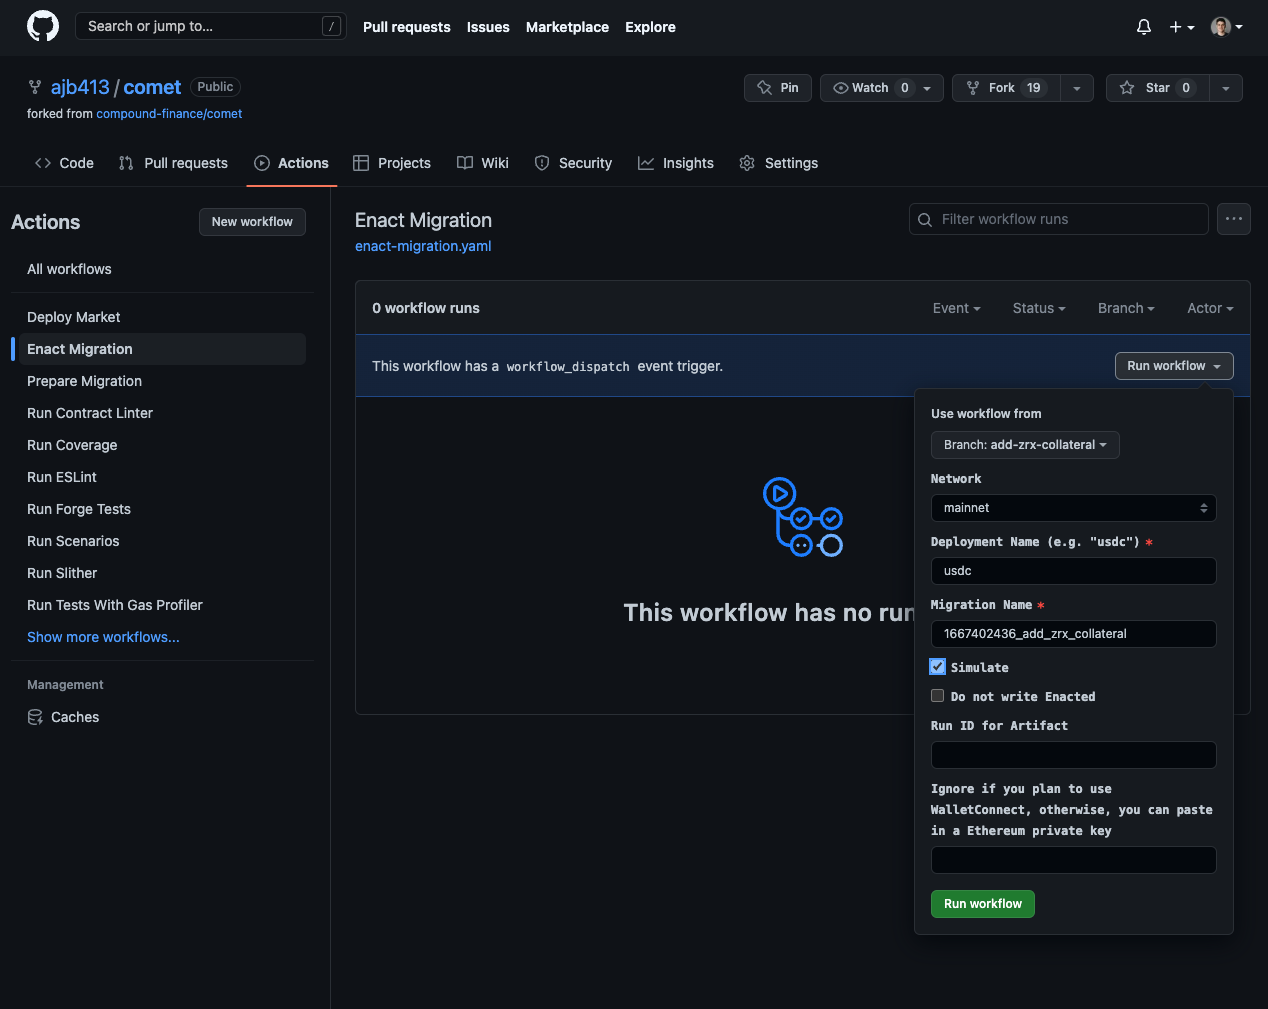
Task: Select the Prepare Migration workflow
Action: (162, 381)
